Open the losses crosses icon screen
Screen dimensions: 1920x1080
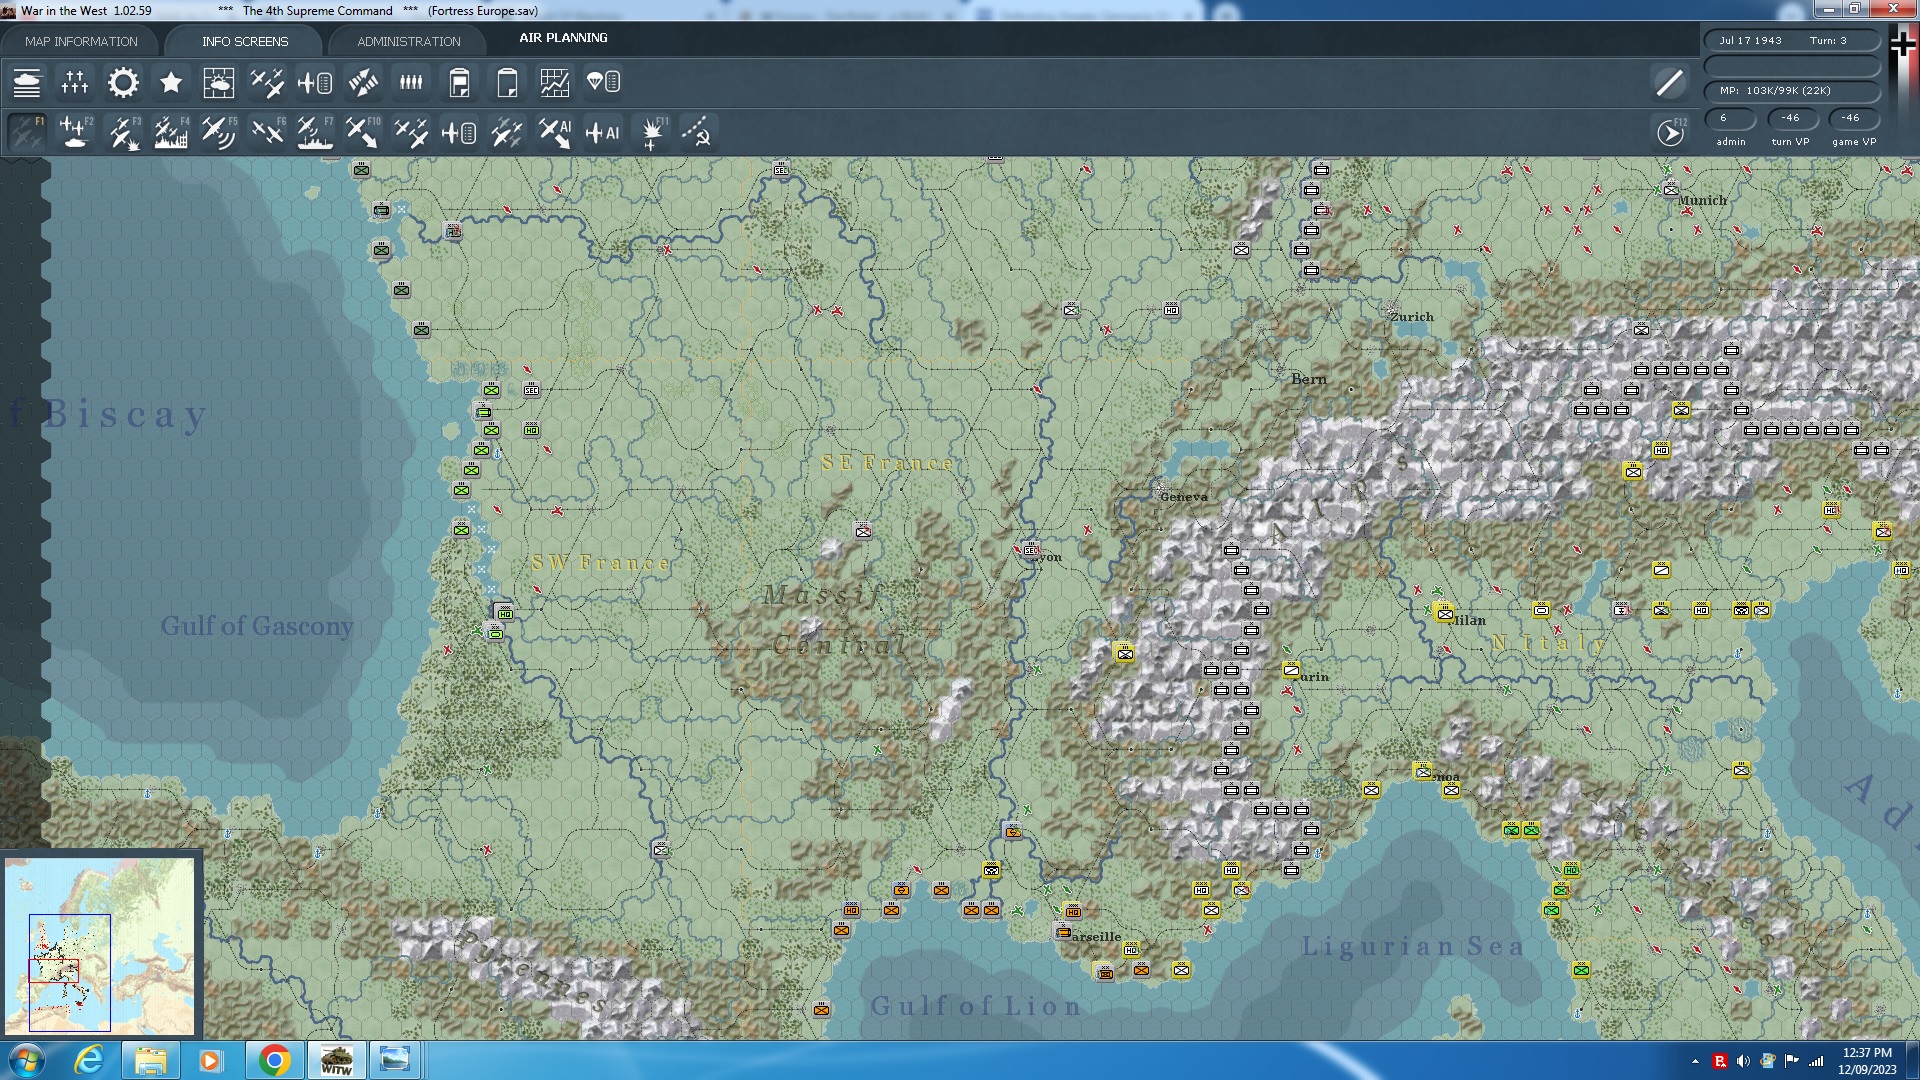[75, 83]
